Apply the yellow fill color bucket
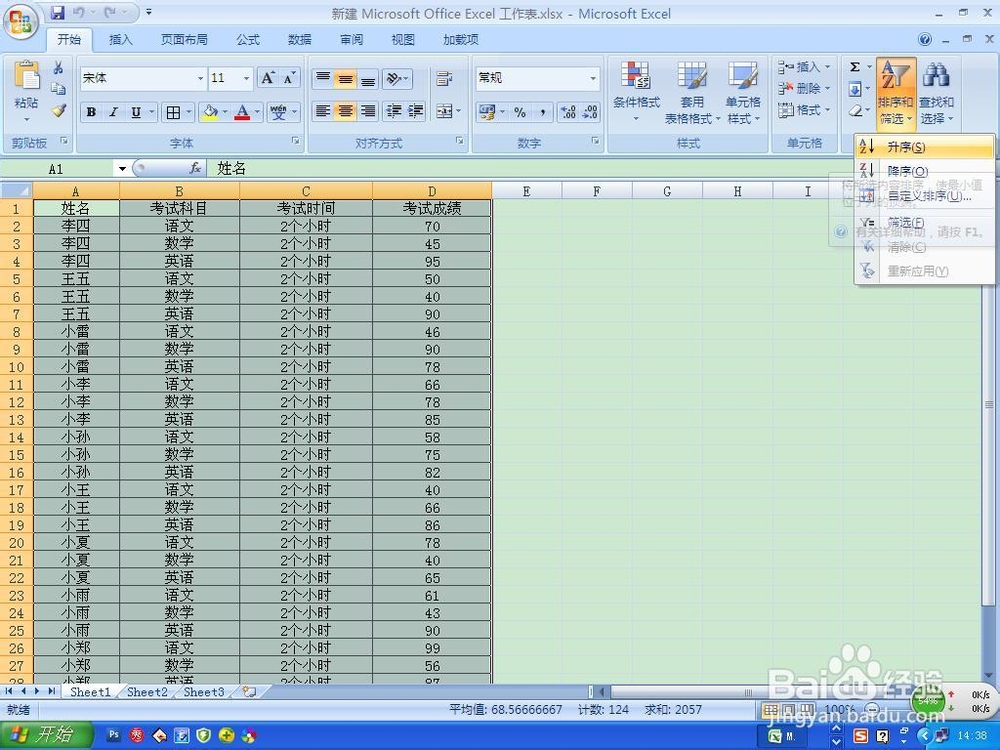 (210, 113)
